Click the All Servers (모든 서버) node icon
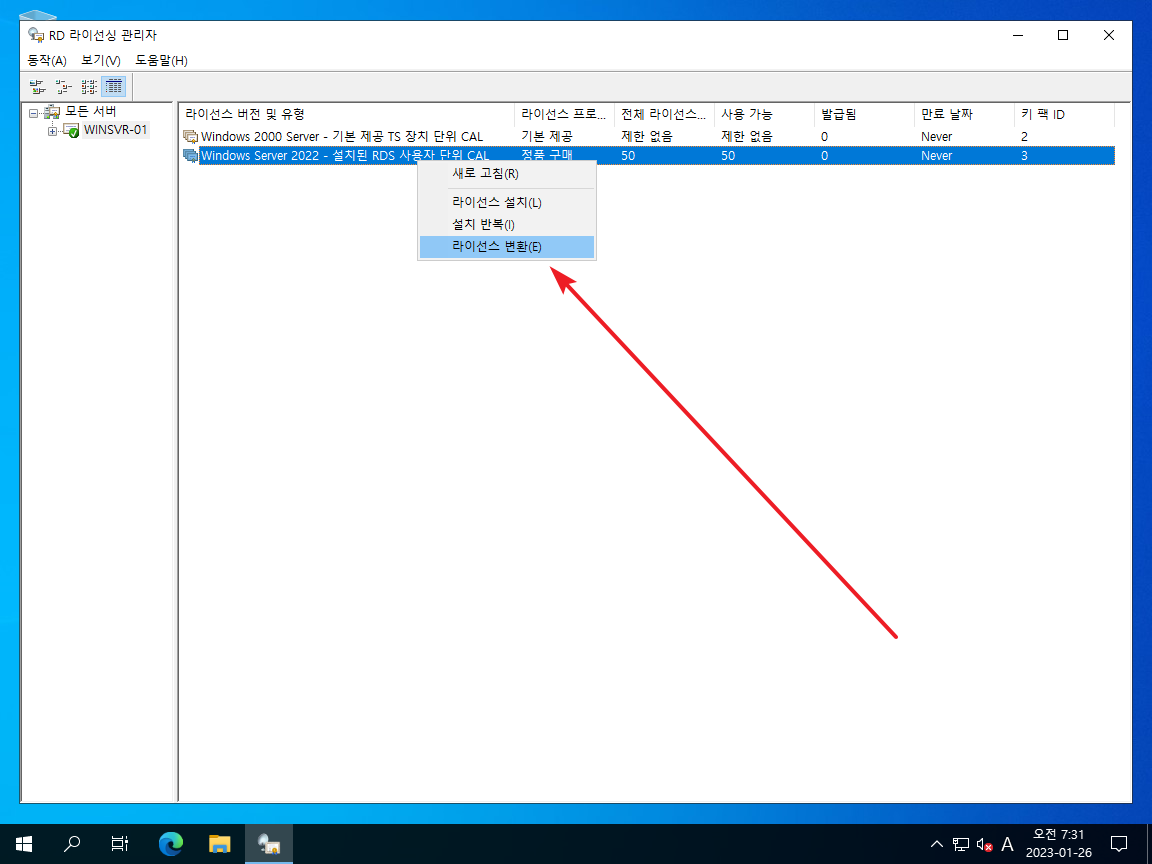 52,112
